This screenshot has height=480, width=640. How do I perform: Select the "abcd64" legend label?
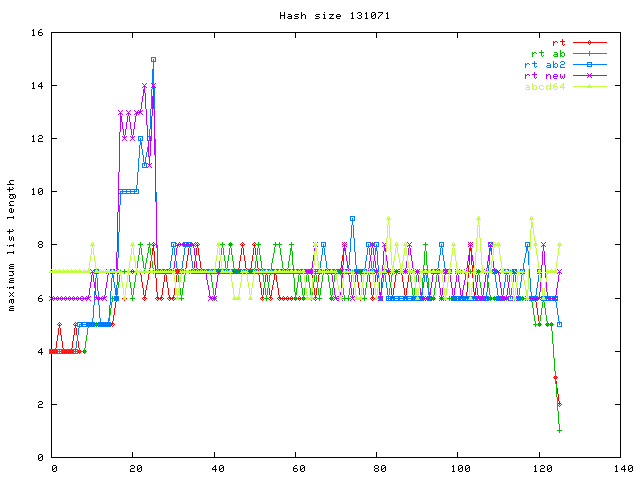pos(545,87)
